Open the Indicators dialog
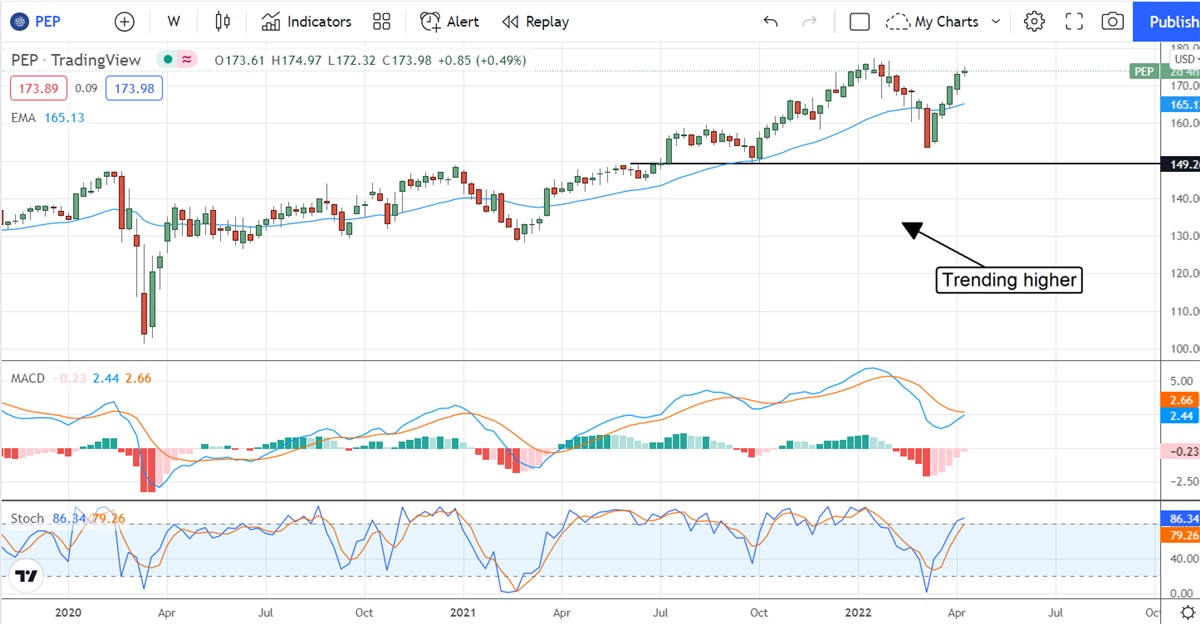This screenshot has width=1200, height=624. (307, 21)
